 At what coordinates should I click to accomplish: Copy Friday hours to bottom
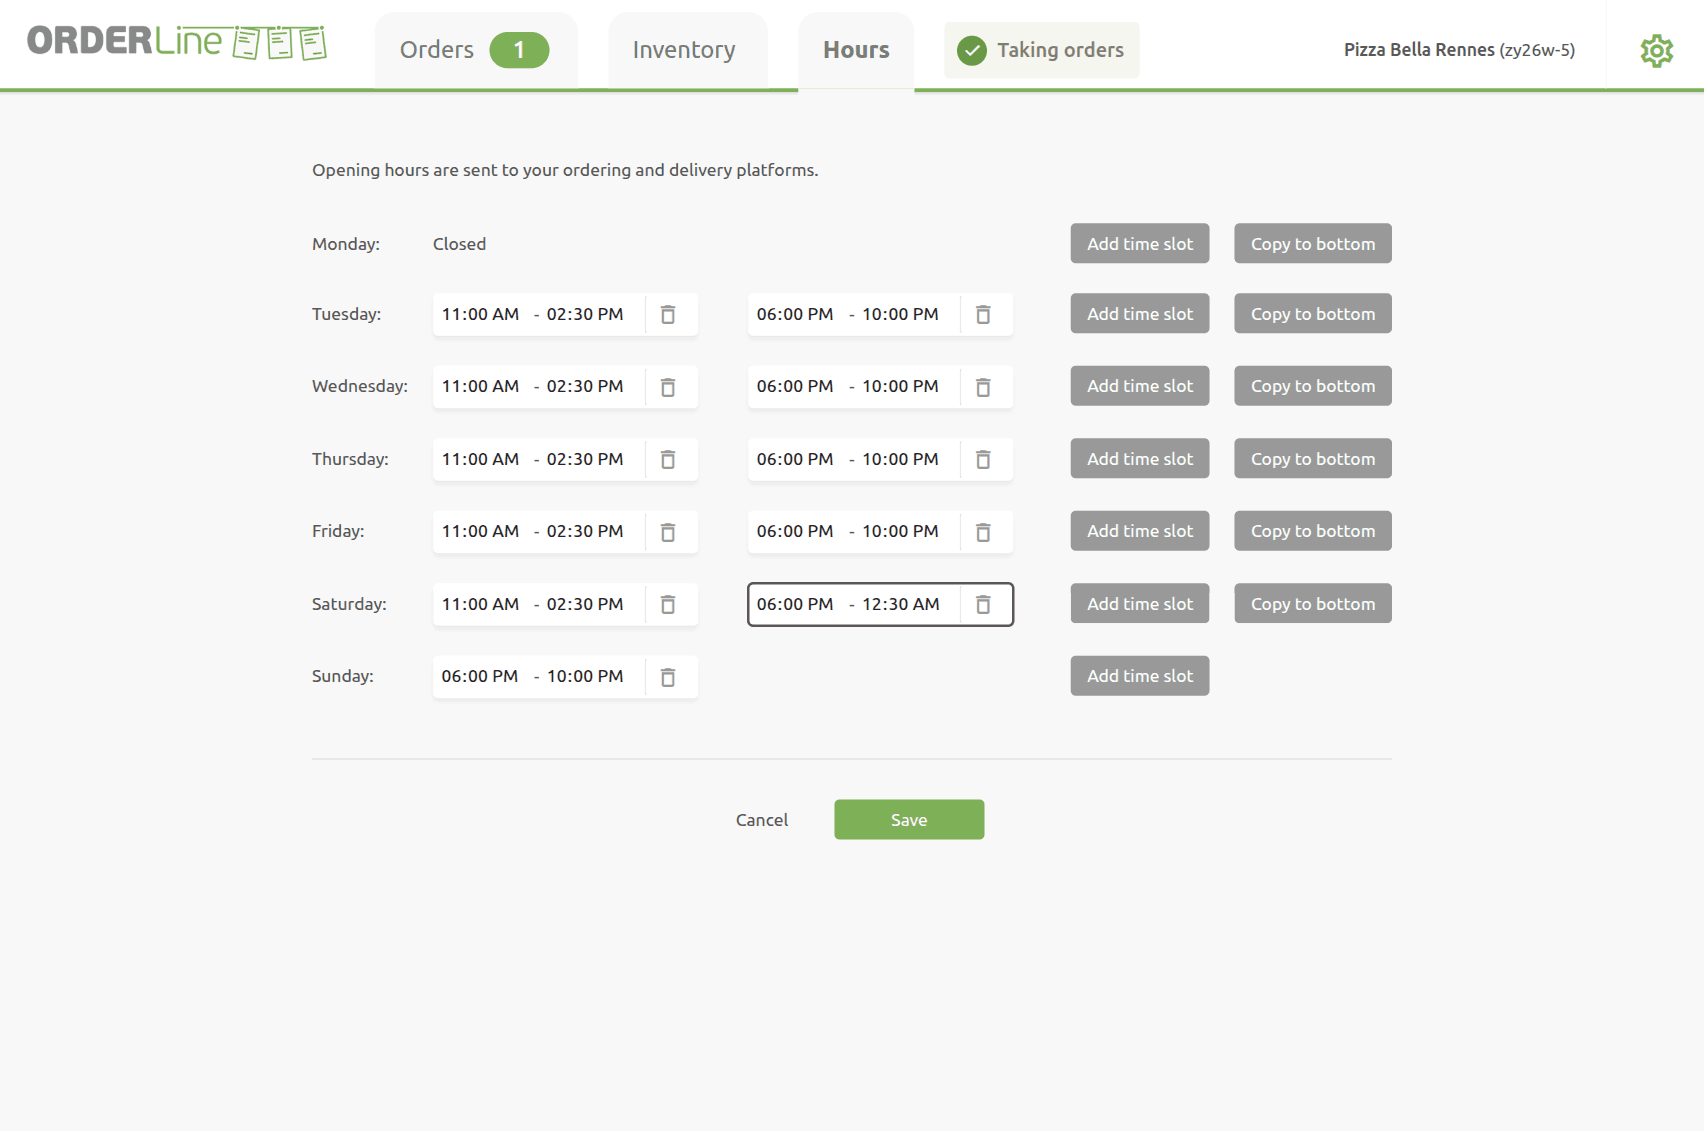coord(1313,531)
